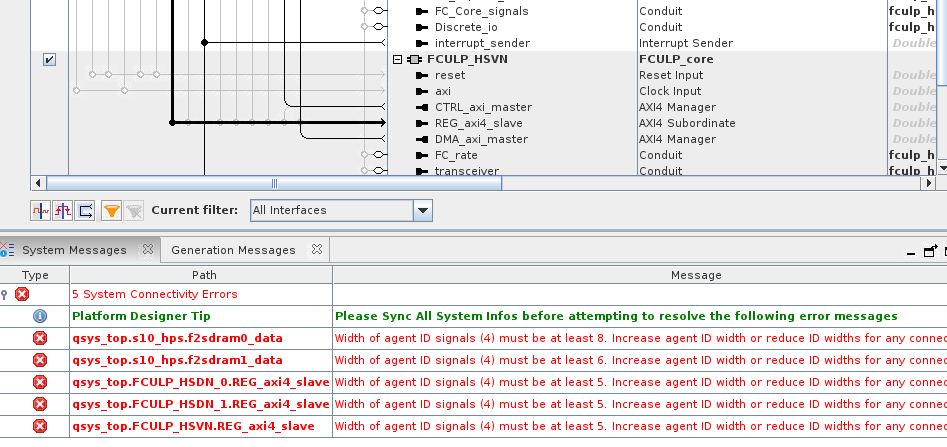Open the Current filter dropdown arrow
947x447 pixels.
[423, 210]
